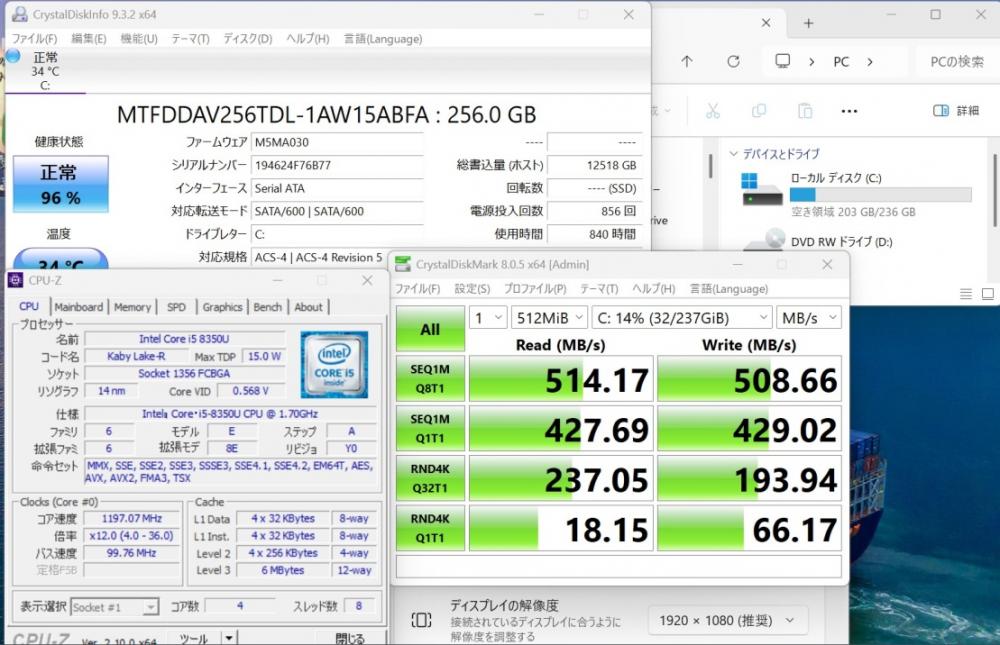Open the テーマ(T) menu in CrystalDiskInfo
The image size is (1000, 645).
point(190,39)
